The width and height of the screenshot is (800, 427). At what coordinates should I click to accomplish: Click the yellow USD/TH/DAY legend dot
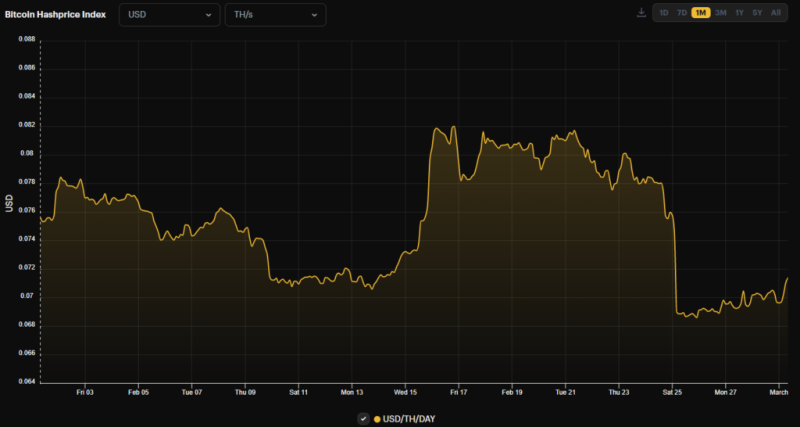pos(377,418)
